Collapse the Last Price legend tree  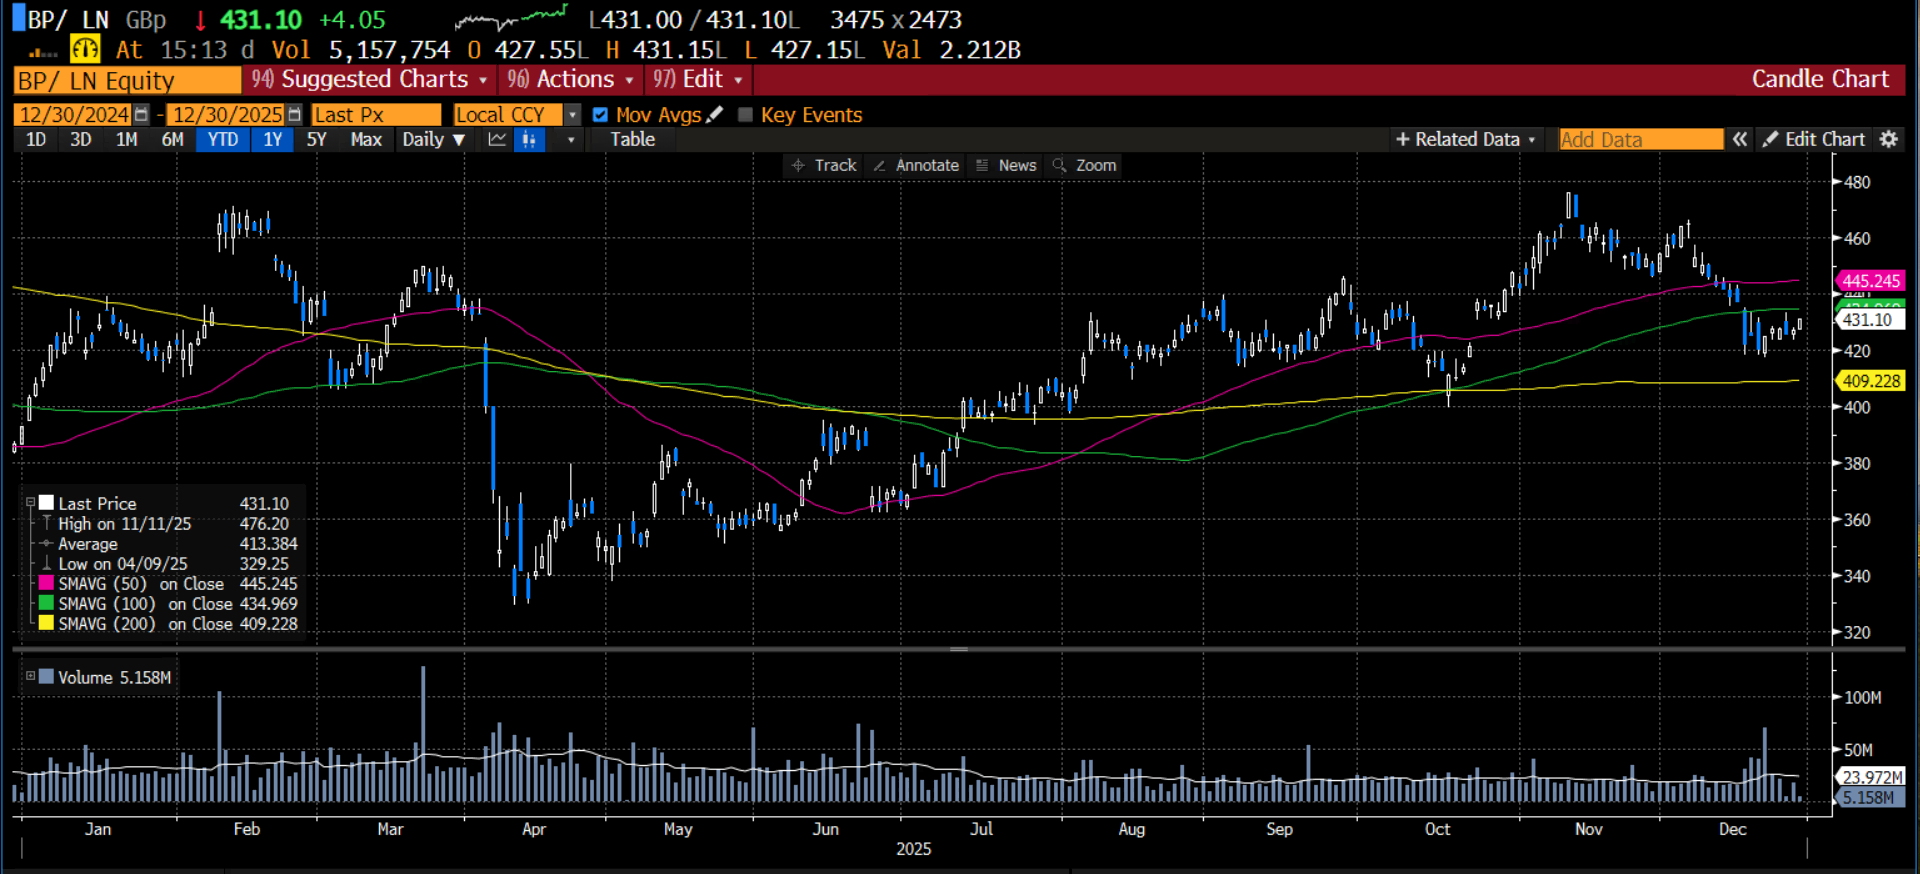(x=30, y=503)
